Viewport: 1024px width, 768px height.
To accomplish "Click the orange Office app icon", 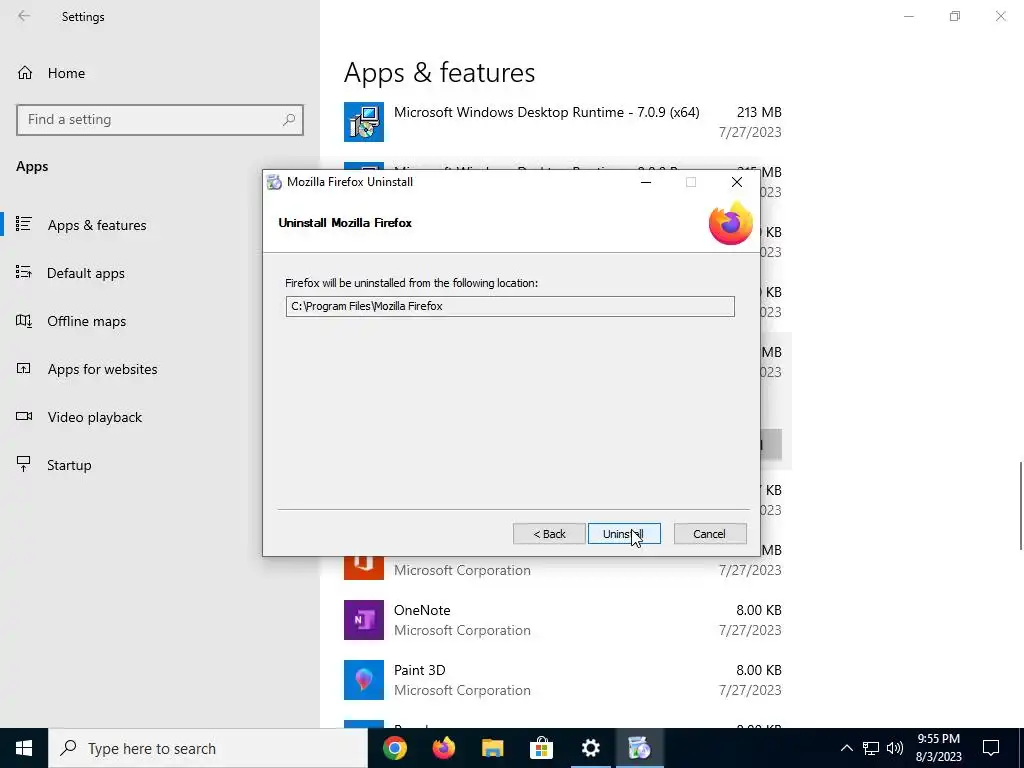I will (364, 568).
